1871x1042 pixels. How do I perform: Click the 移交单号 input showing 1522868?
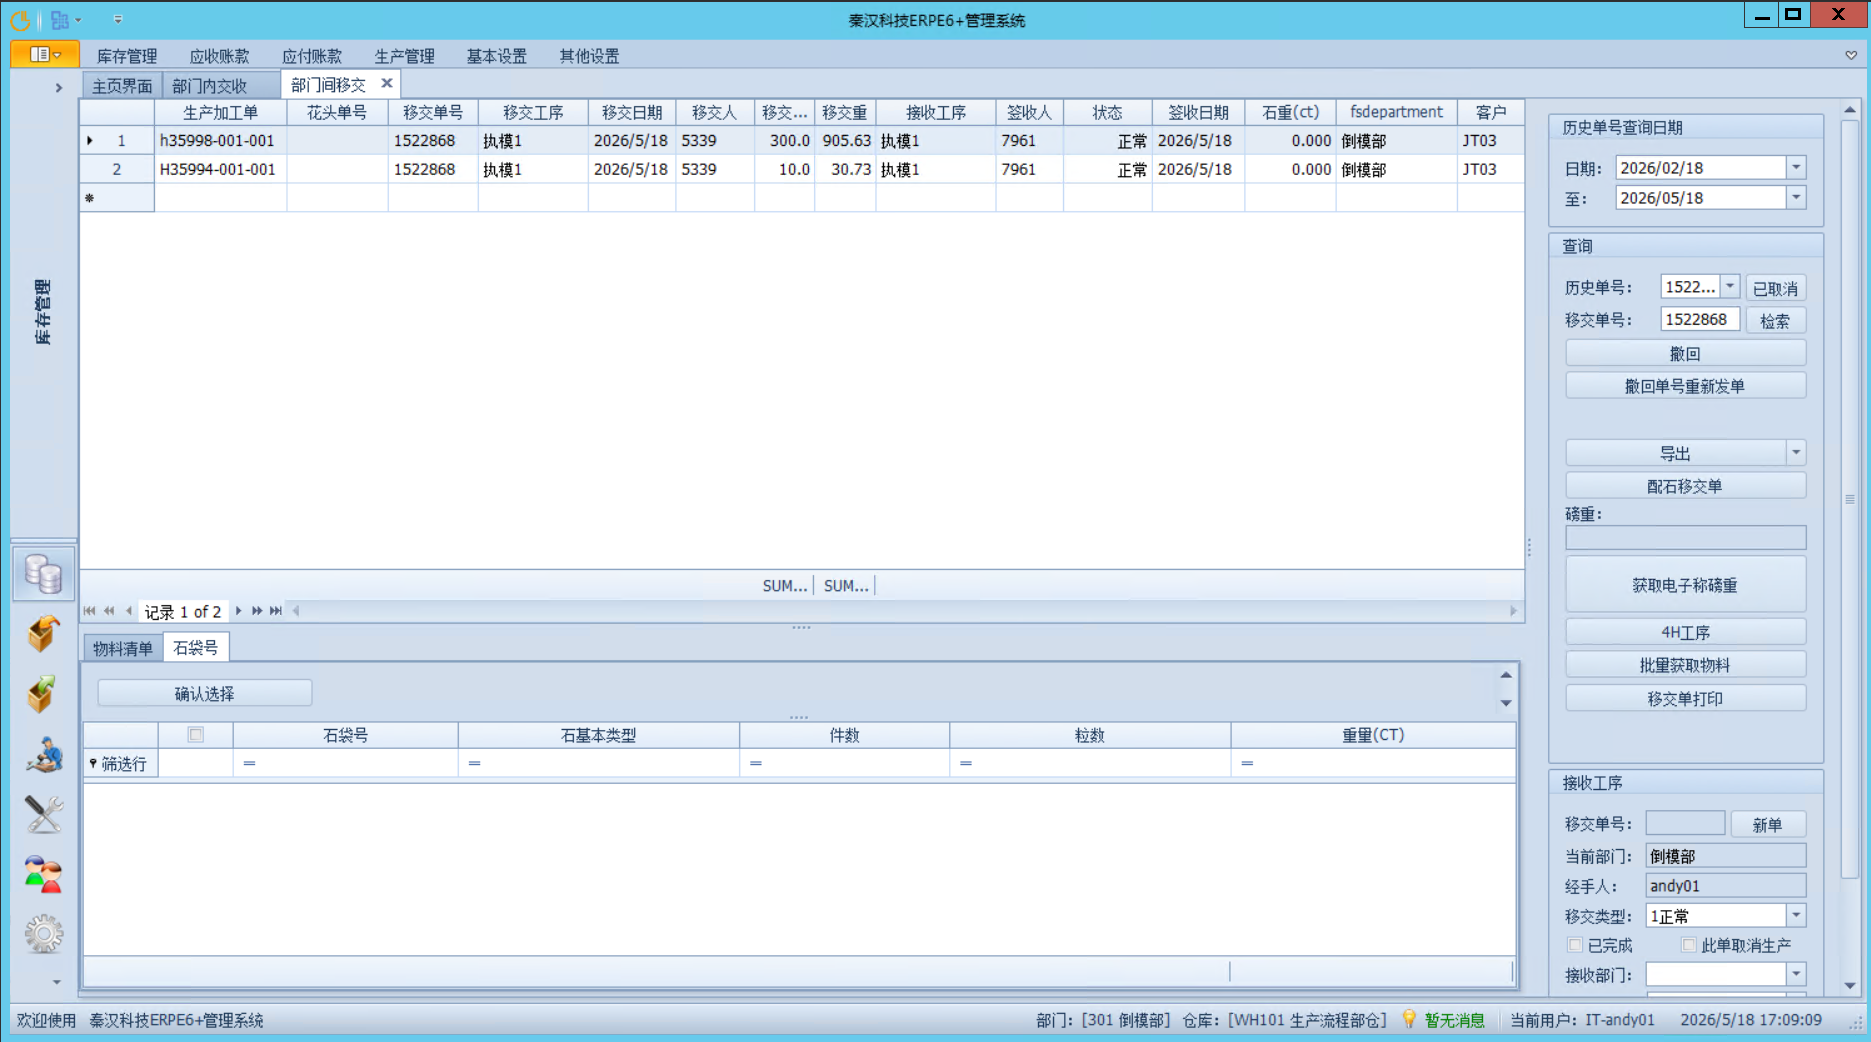click(1700, 320)
